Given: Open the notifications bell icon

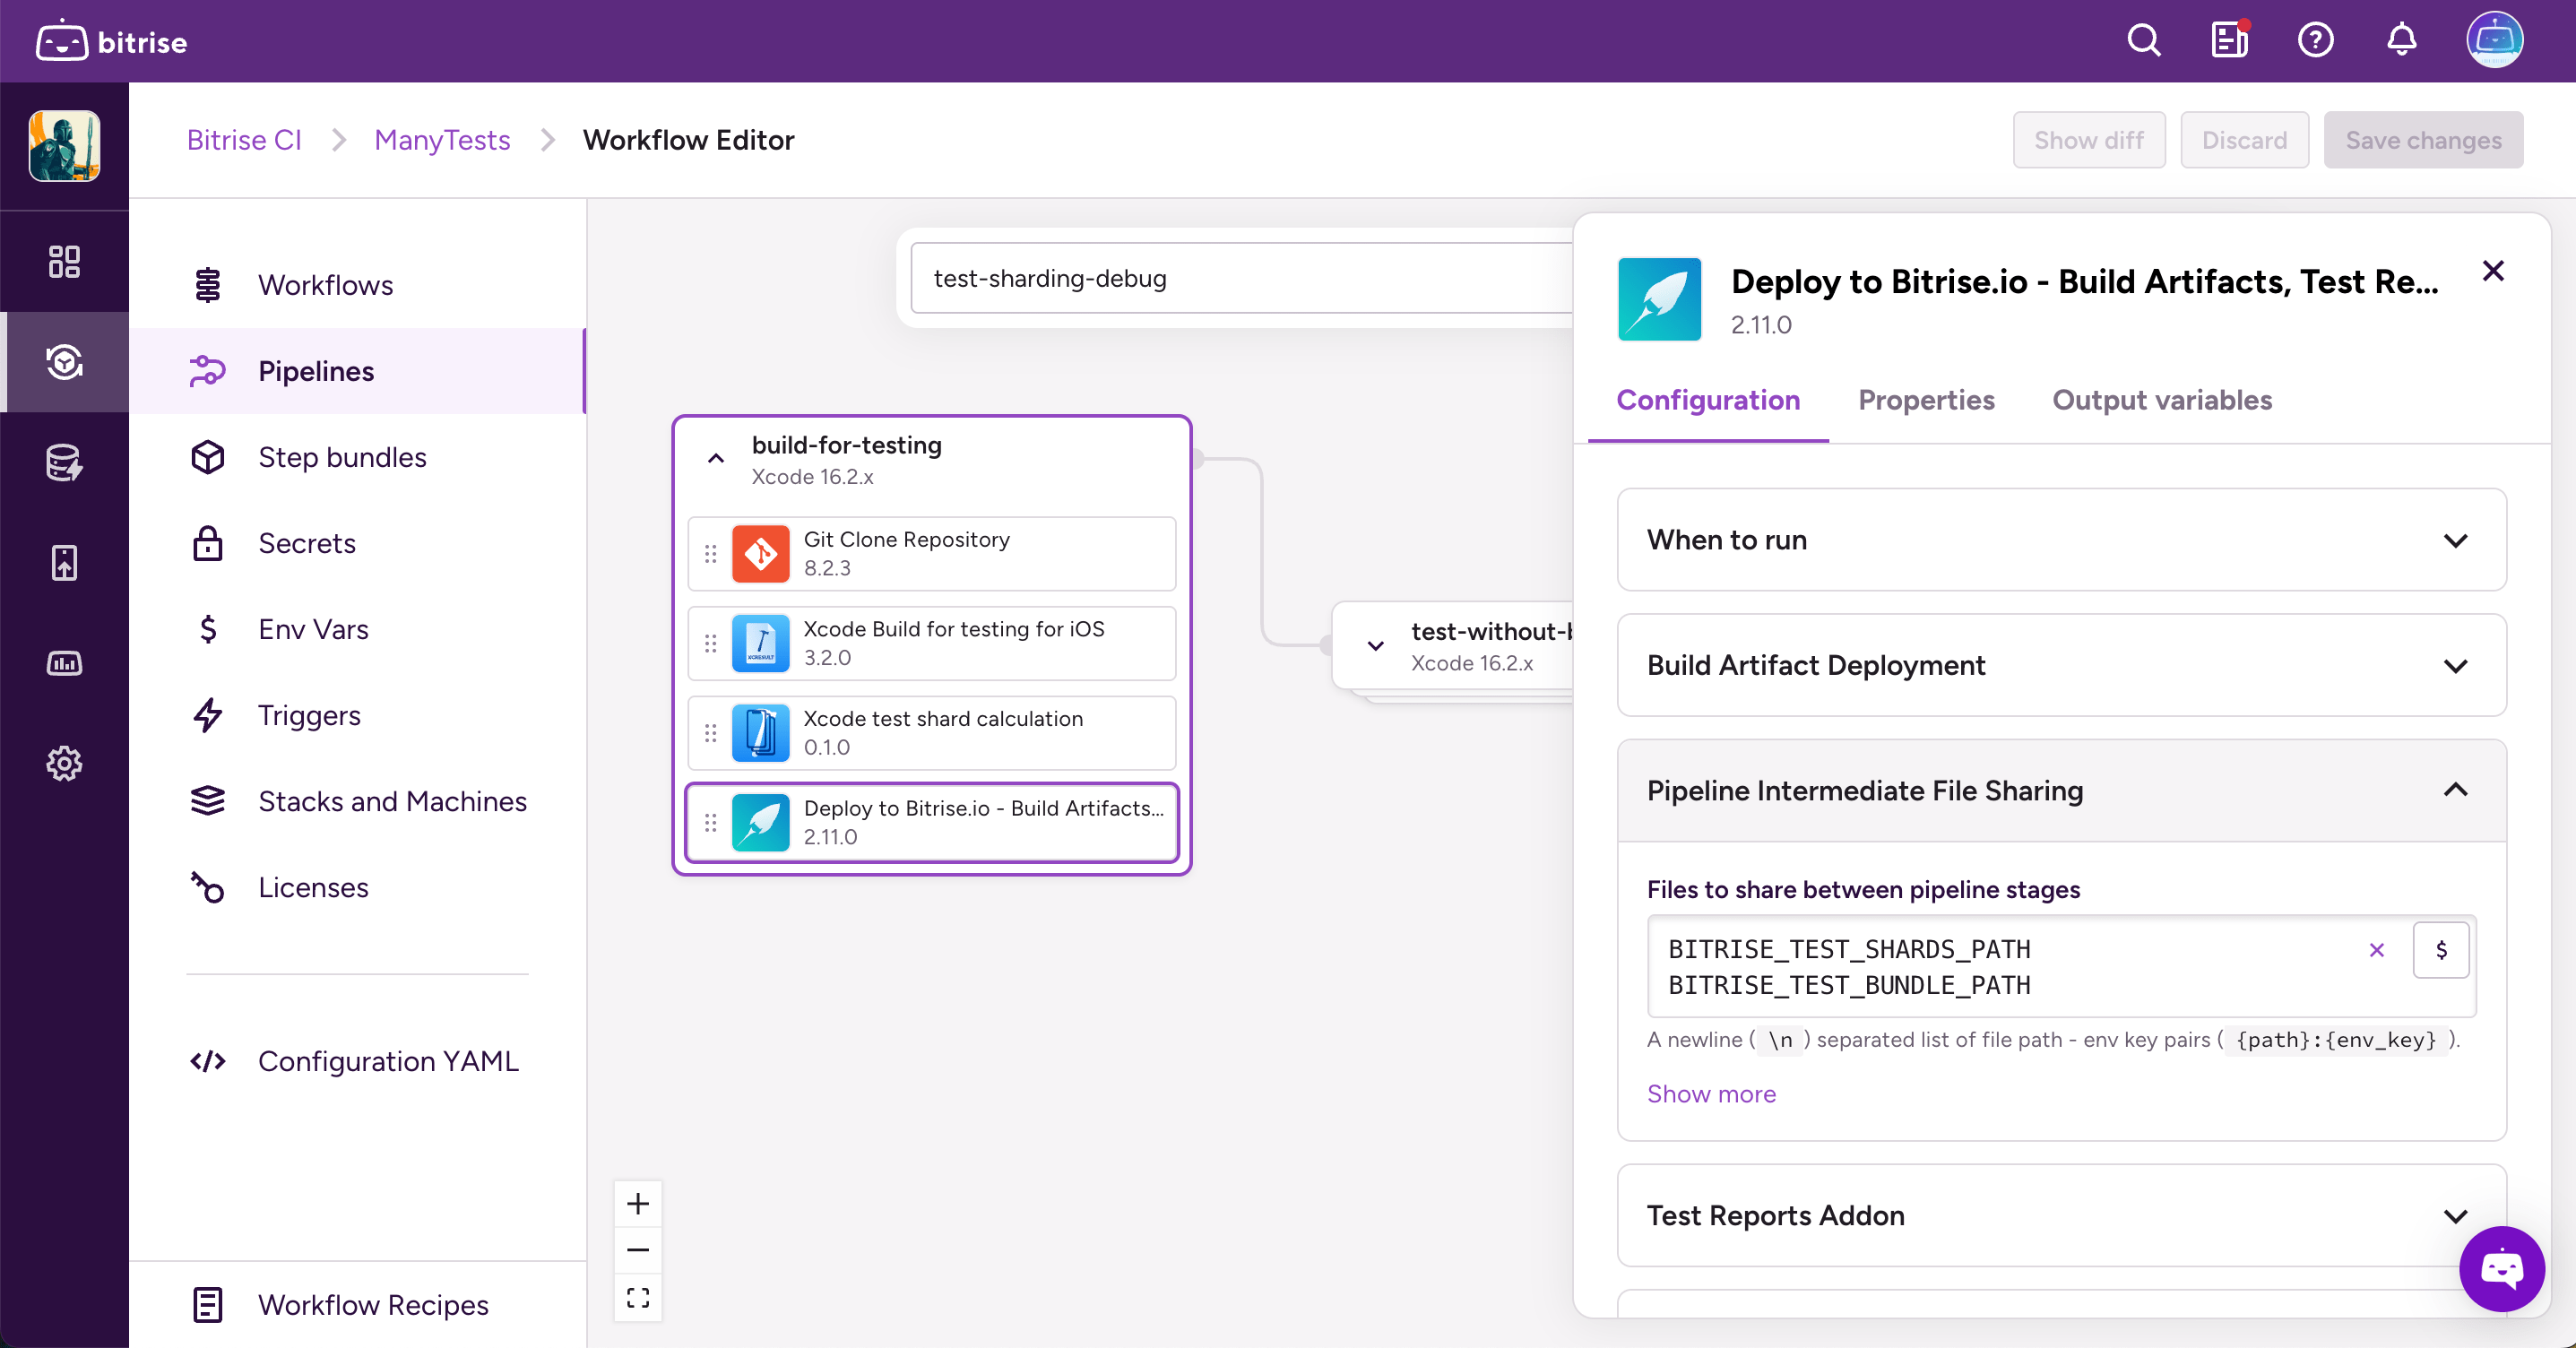Looking at the screenshot, I should pos(2401,41).
